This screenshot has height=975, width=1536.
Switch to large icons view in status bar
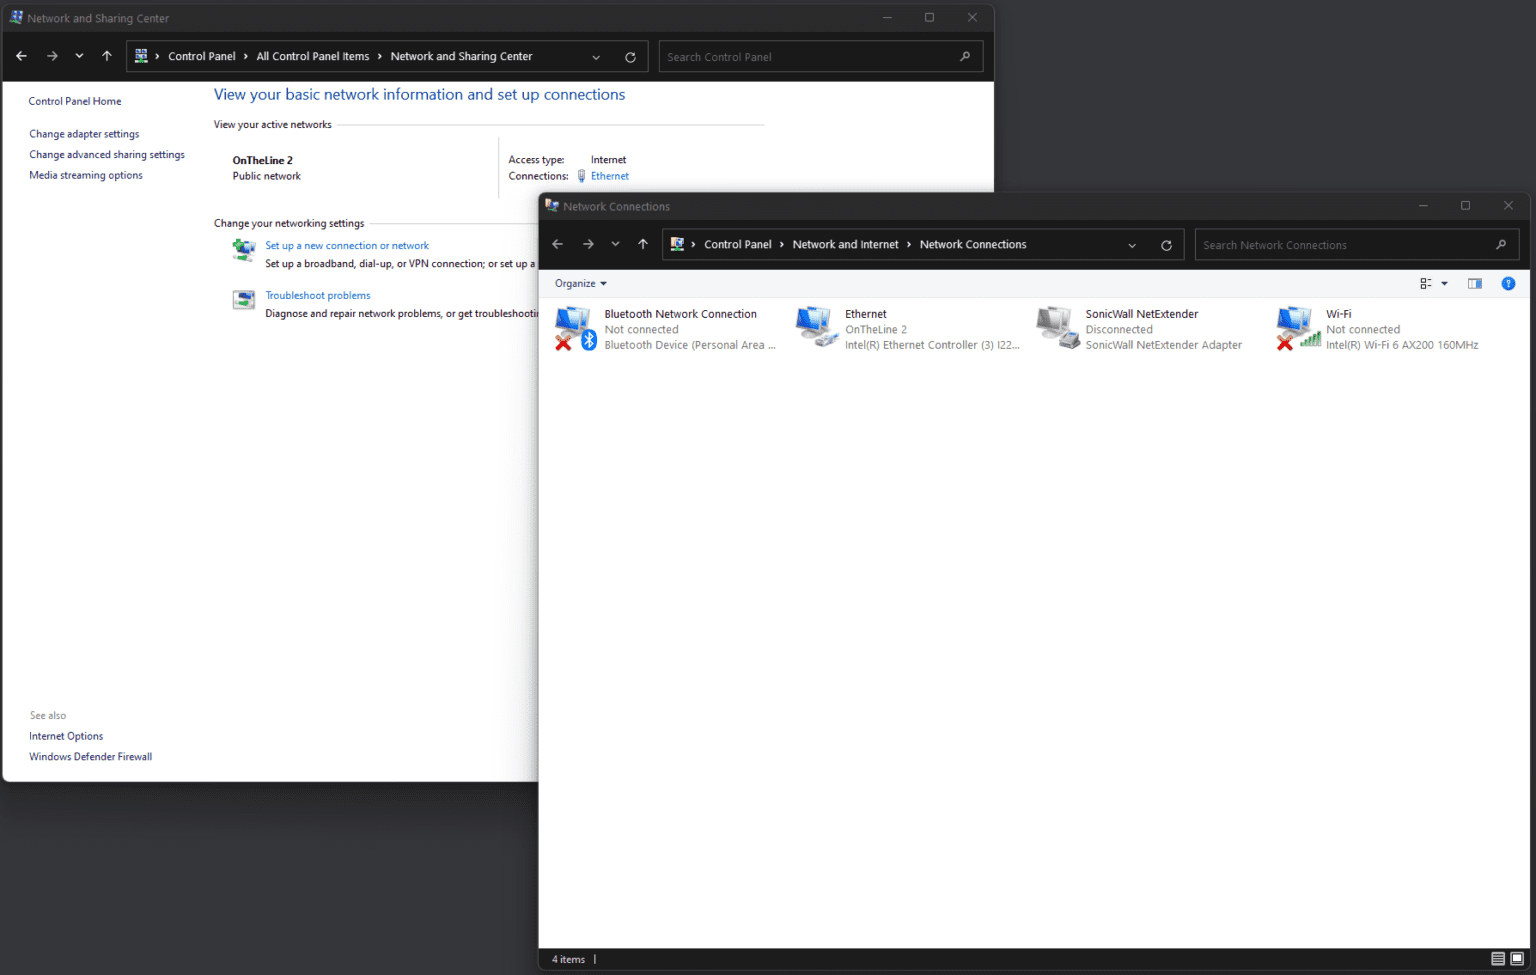point(1517,959)
